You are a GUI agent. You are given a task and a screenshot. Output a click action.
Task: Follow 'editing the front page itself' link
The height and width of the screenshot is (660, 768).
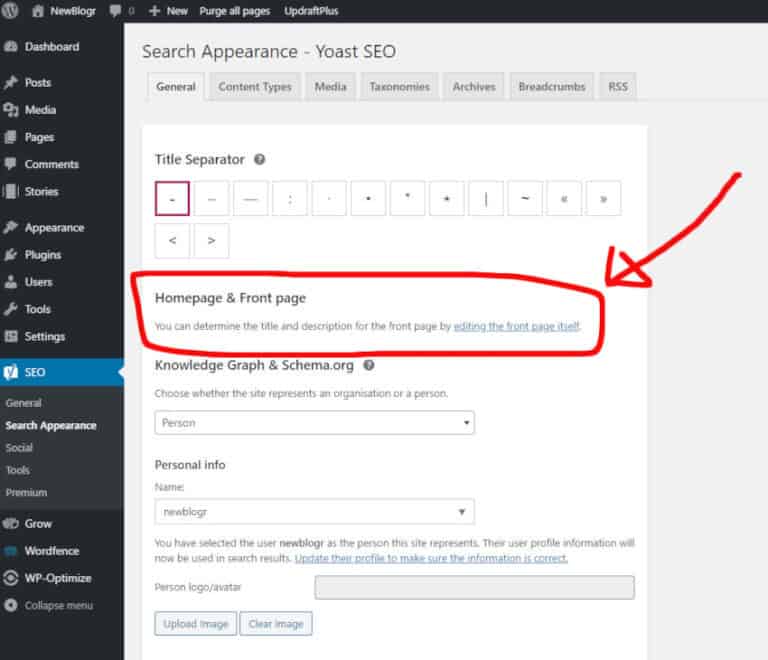(517, 326)
